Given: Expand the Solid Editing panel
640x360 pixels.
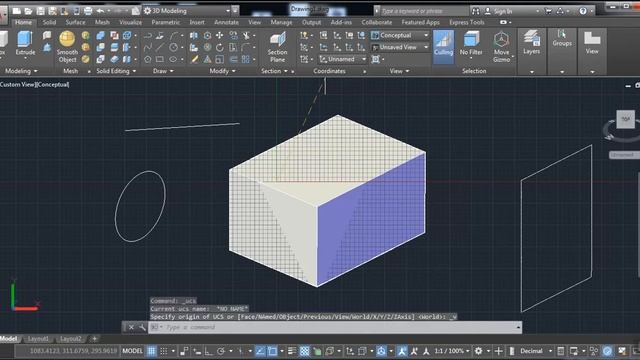Looking at the screenshot, I should [x=116, y=71].
